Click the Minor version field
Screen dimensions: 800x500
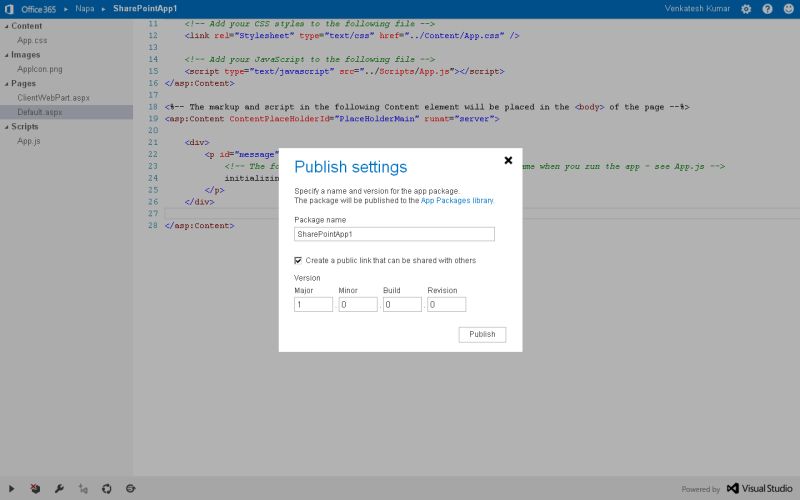[x=358, y=305]
